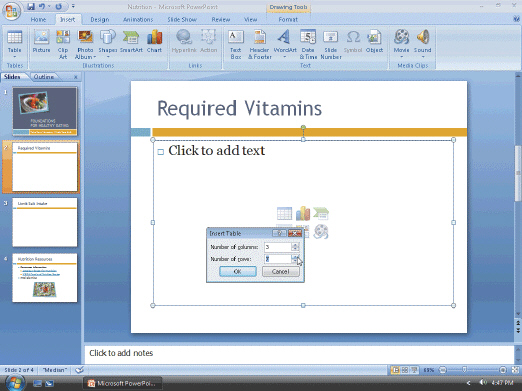Click placeholder Insert Media Clip icon
The height and width of the screenshot is (391, 522).
click(x=321, y=231)
